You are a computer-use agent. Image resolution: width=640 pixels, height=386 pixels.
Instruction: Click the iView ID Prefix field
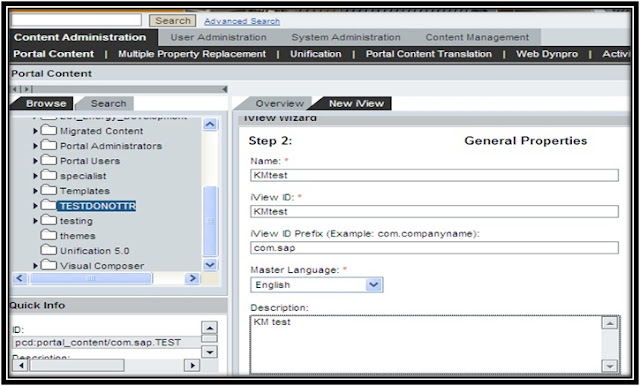pos(434,248)
